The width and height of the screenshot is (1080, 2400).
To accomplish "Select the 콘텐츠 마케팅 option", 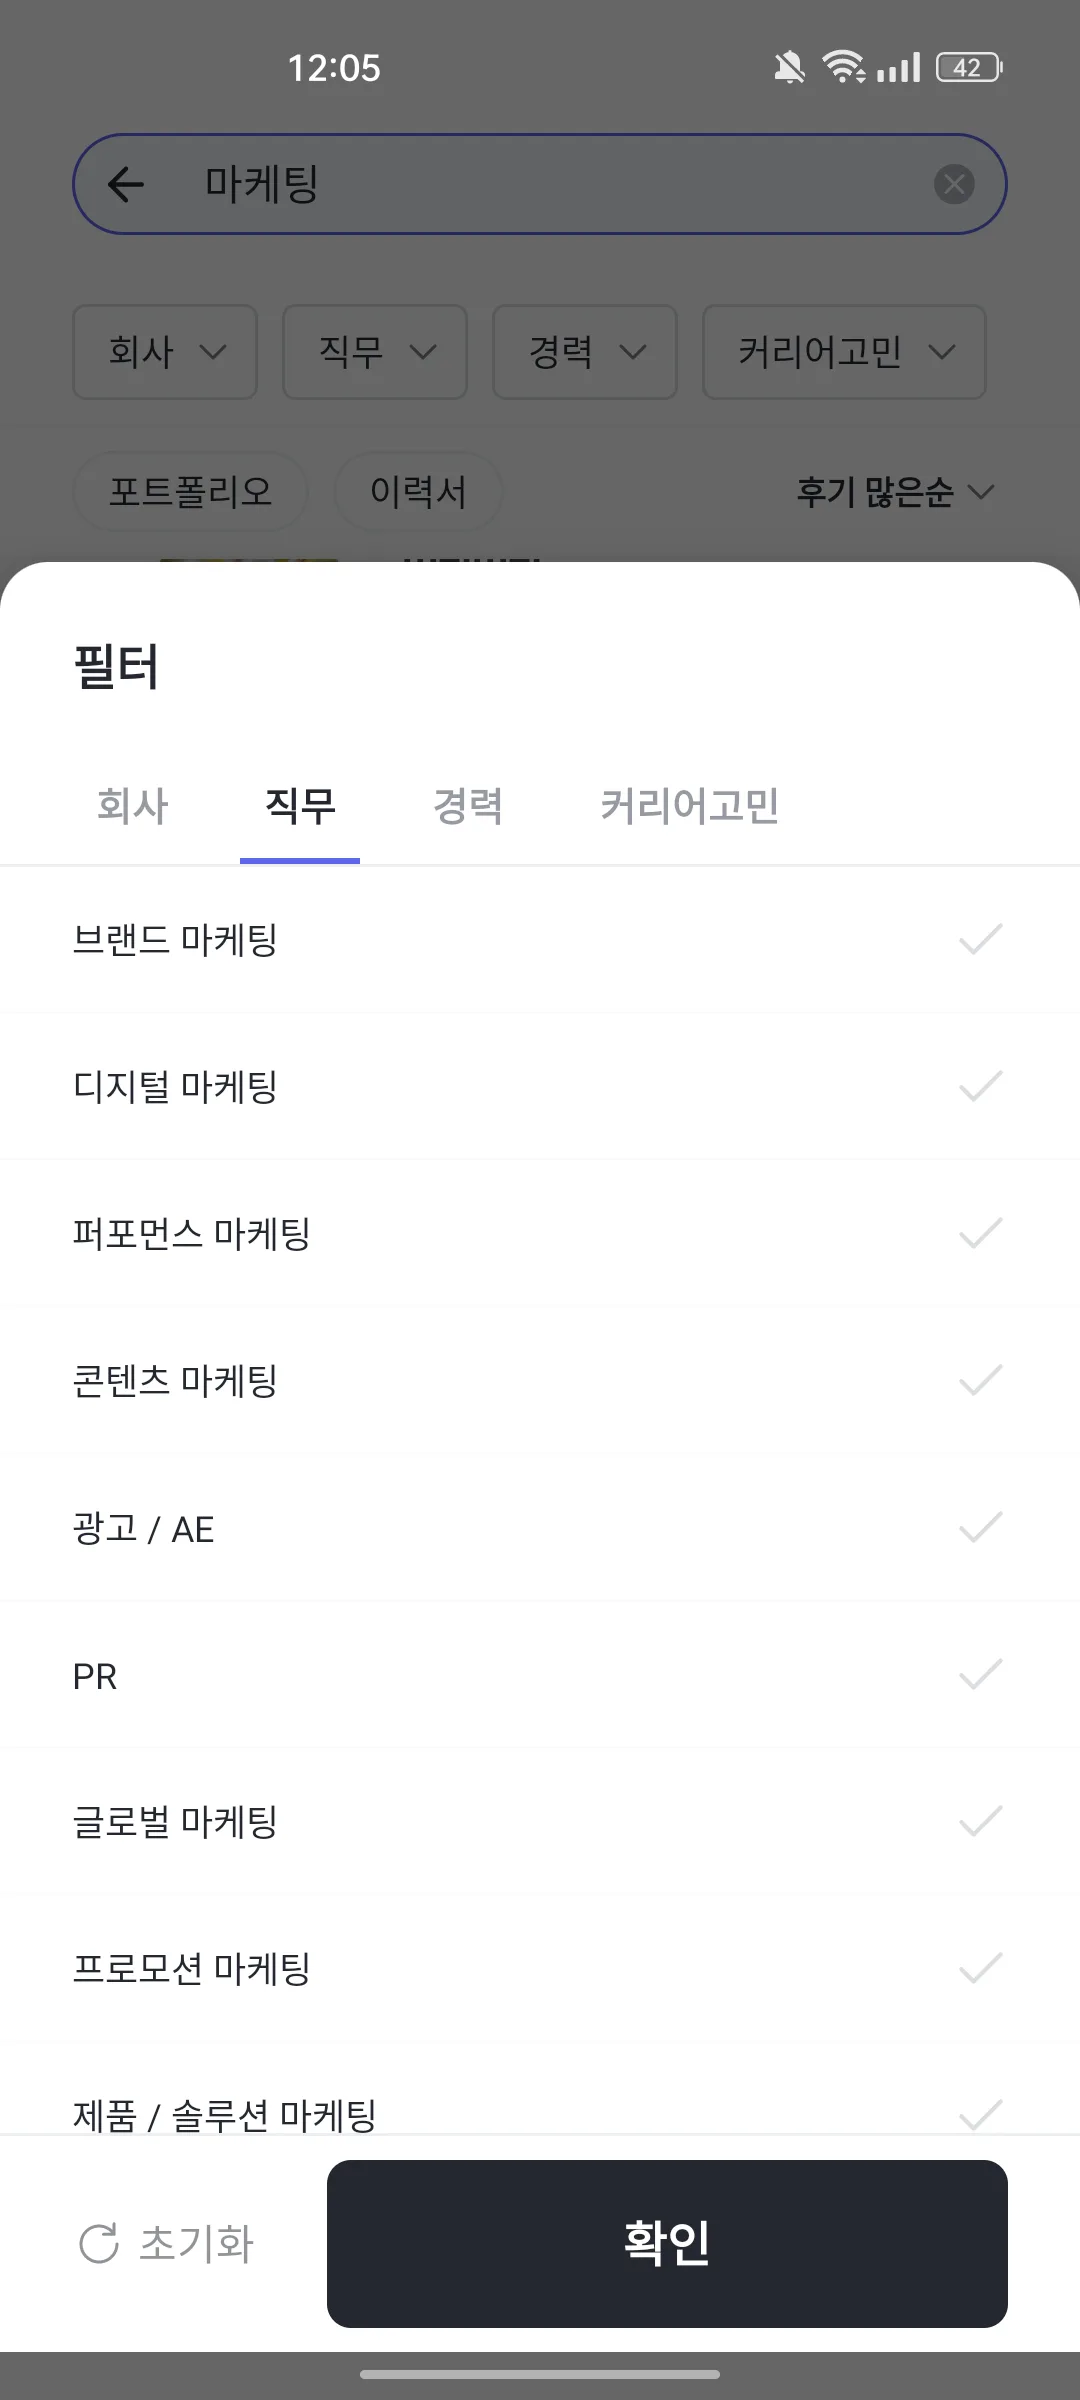I will [540, 1380].
